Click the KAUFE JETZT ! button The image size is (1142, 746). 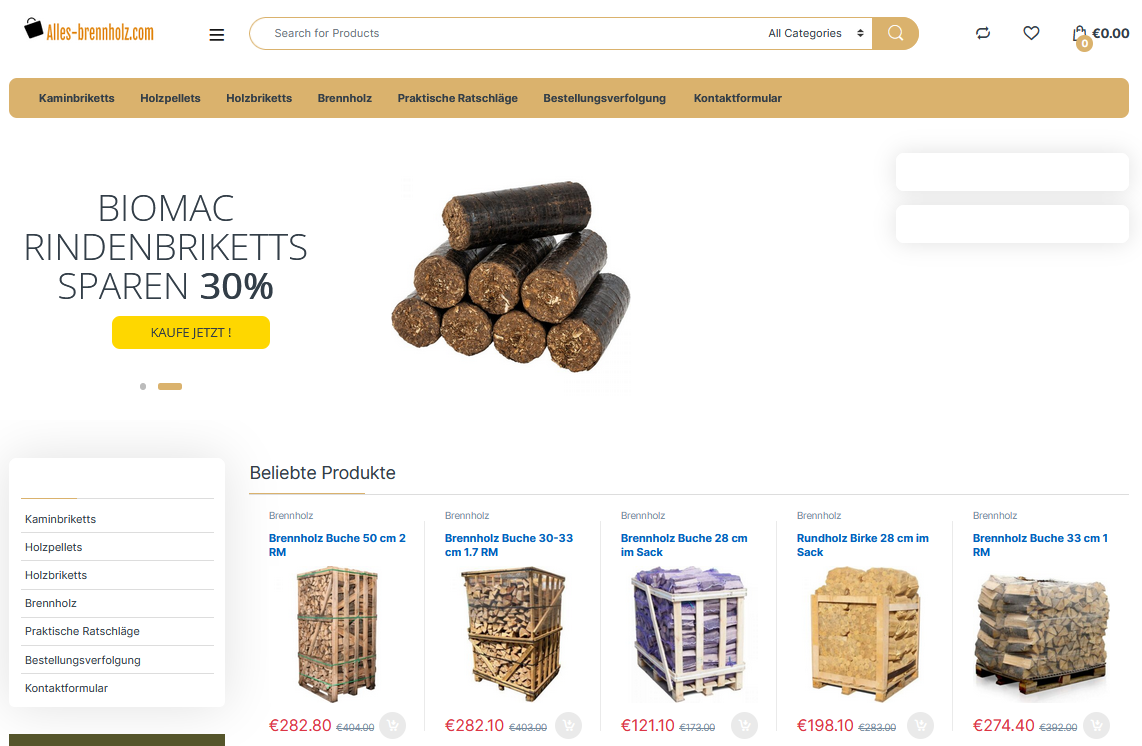191,332
